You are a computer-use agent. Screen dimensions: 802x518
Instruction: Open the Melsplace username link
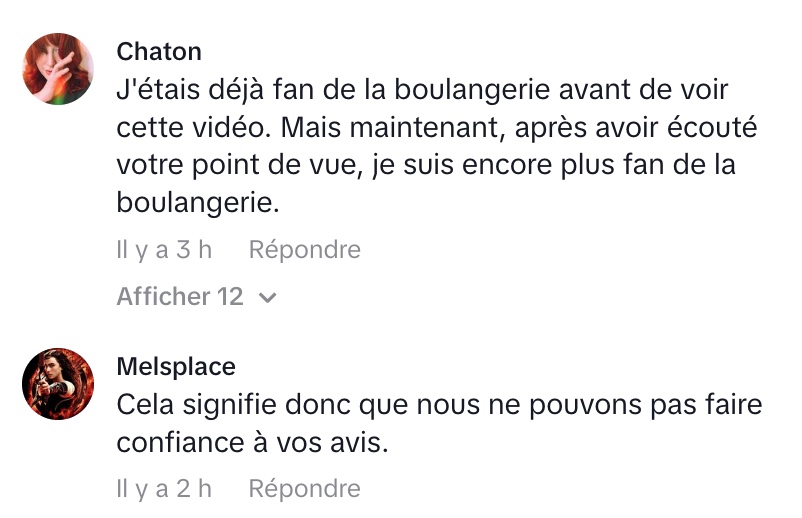point(176,367)
